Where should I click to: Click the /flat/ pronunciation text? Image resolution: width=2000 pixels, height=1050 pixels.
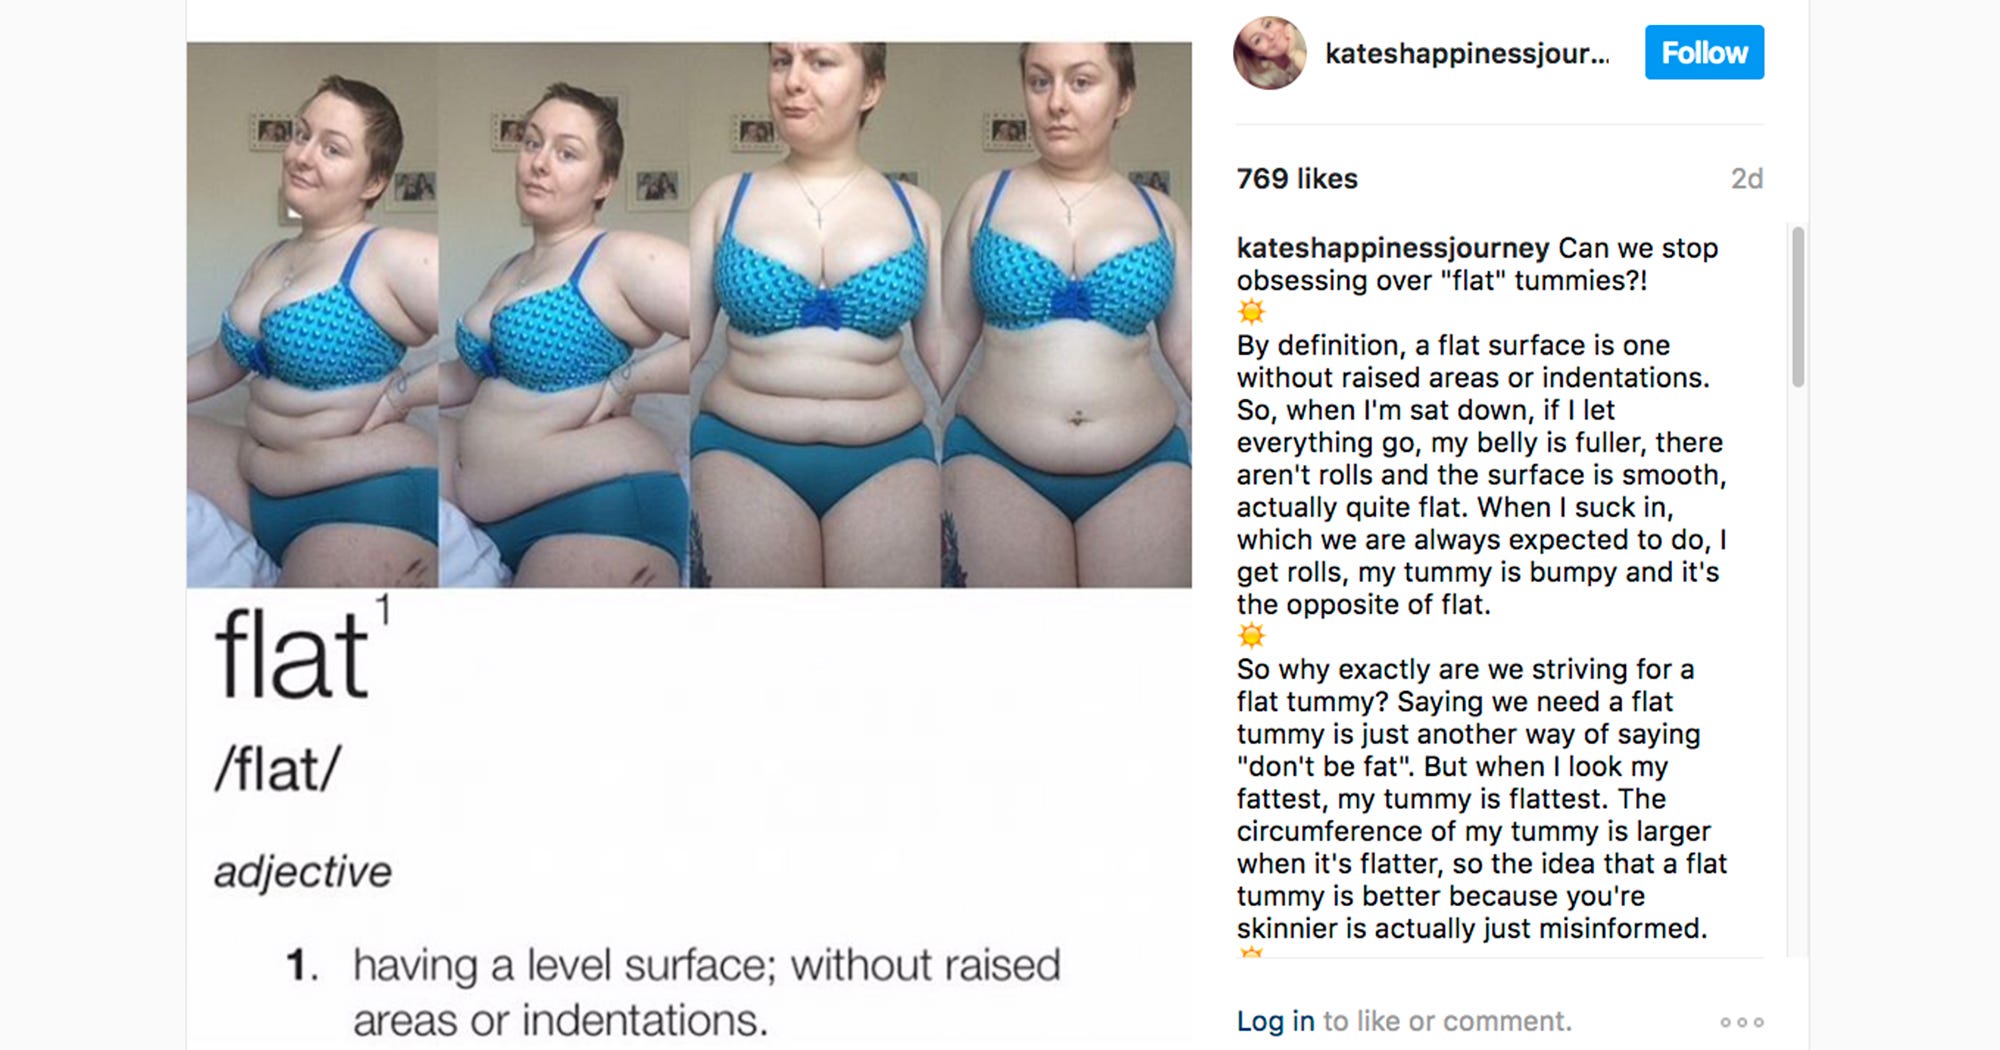pyautogui.click(x=277, y=770)
